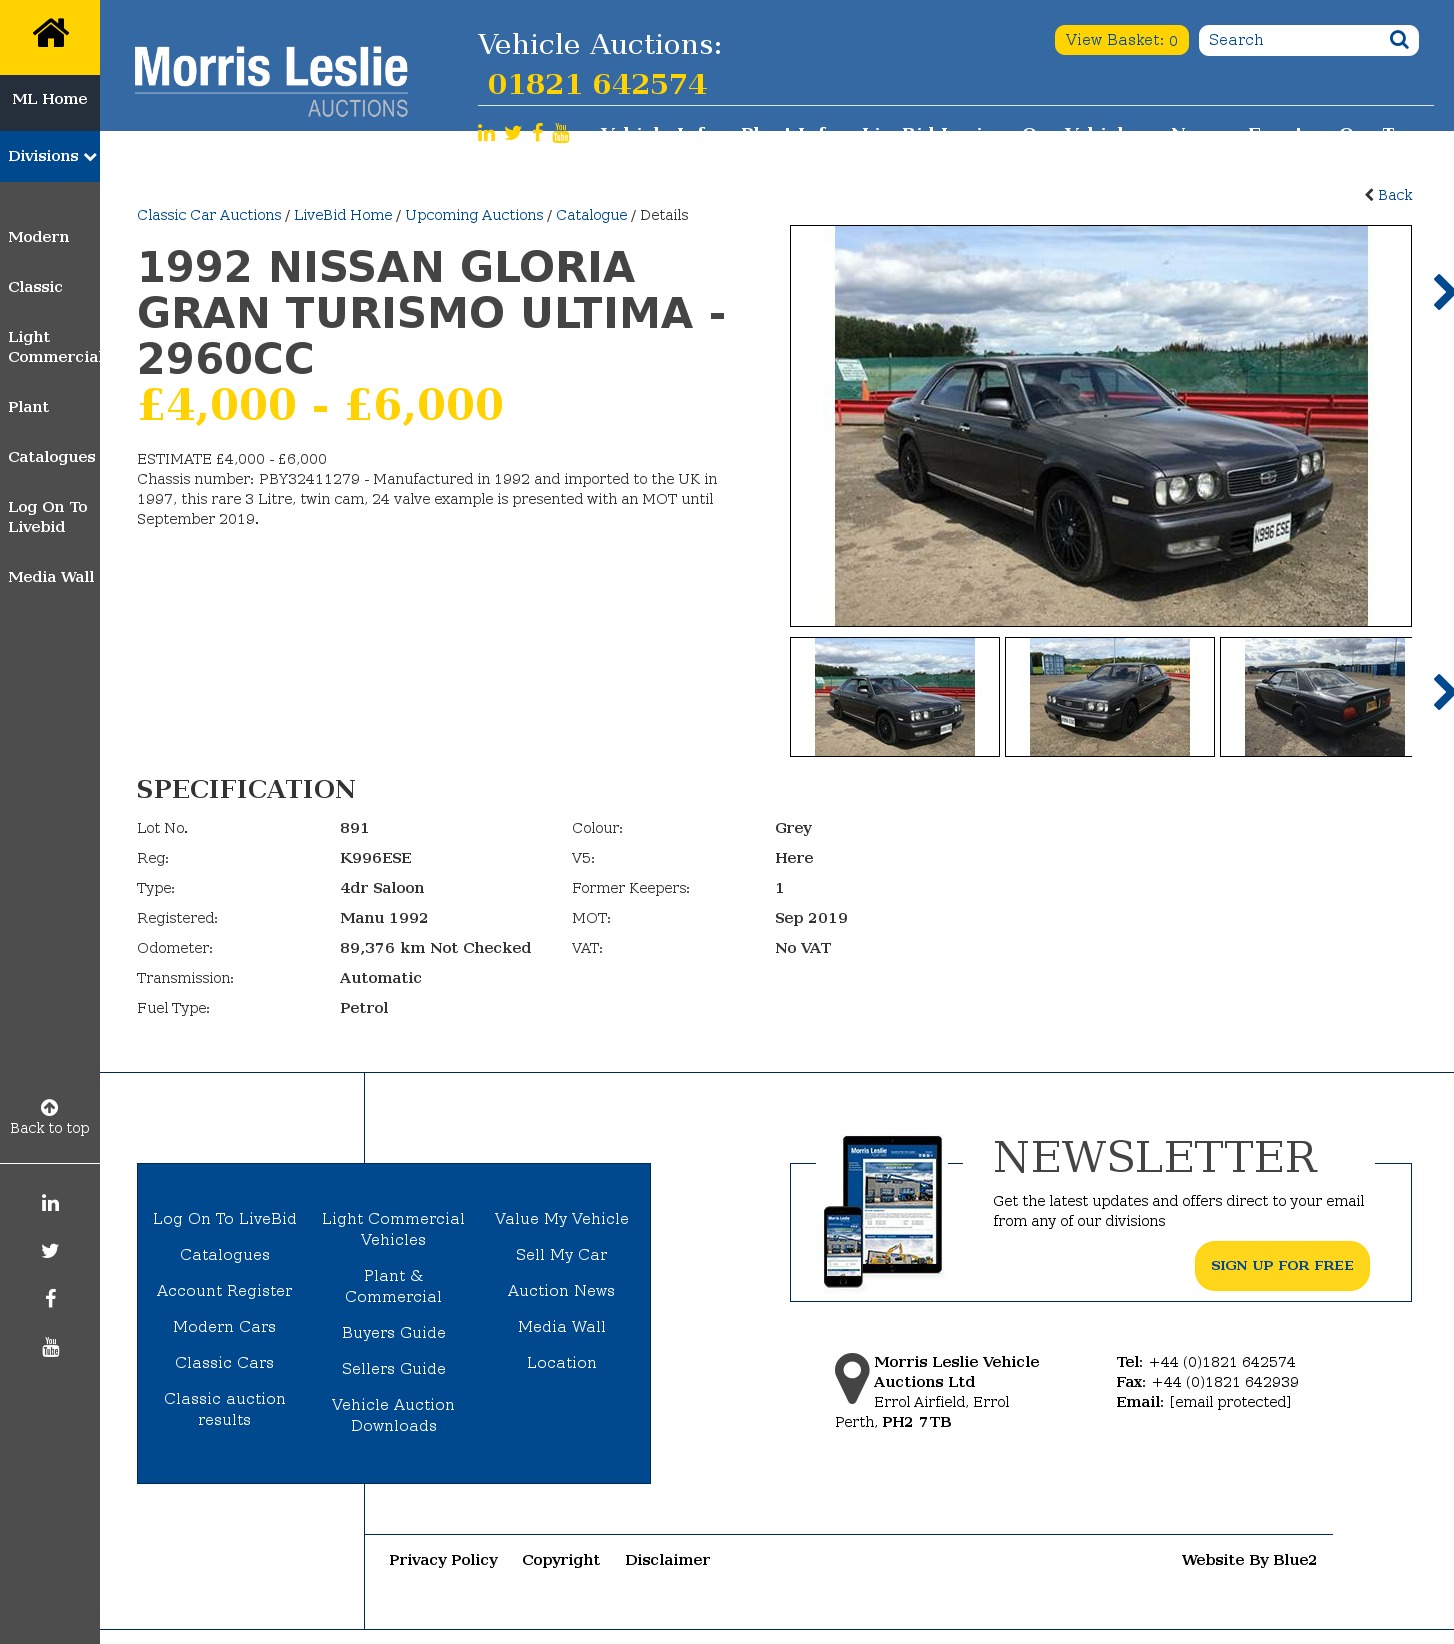This screenshot has height=1644, width=1454.
Task: Open Value My Vehicle link
Action: pyautogui.click(x=562, y=1219)
